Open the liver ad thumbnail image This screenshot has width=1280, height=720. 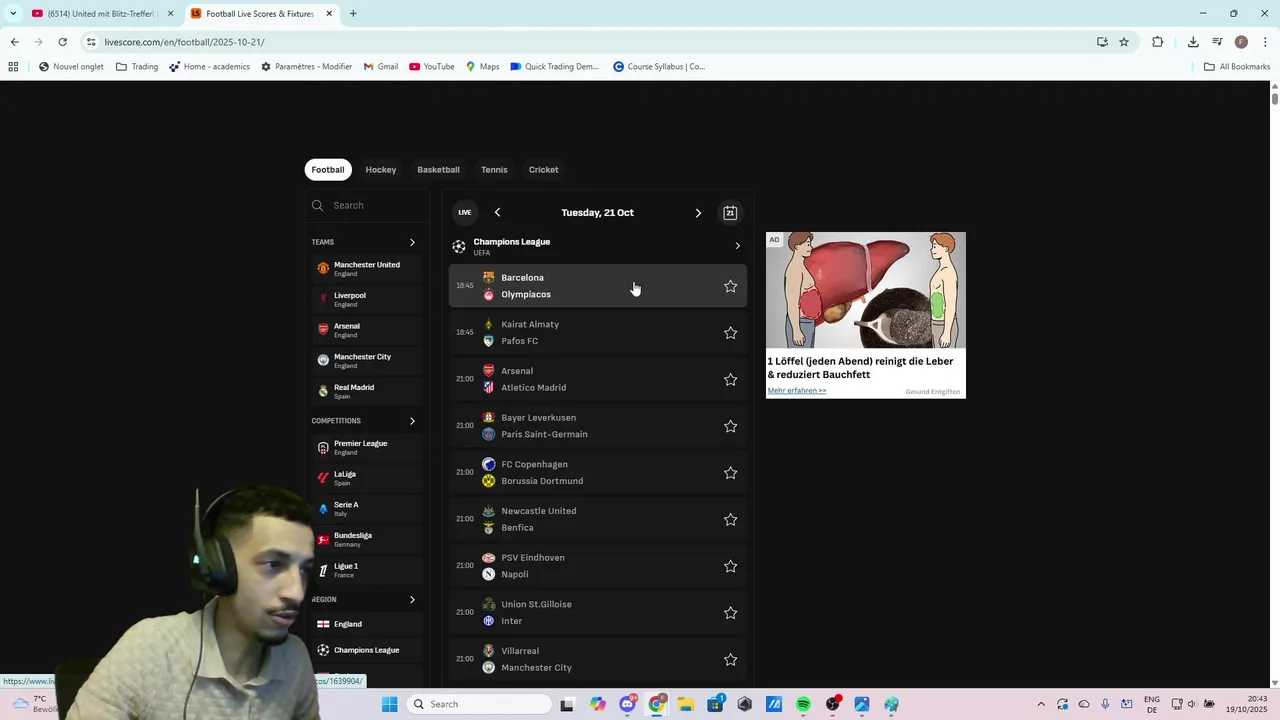point(866,290)
